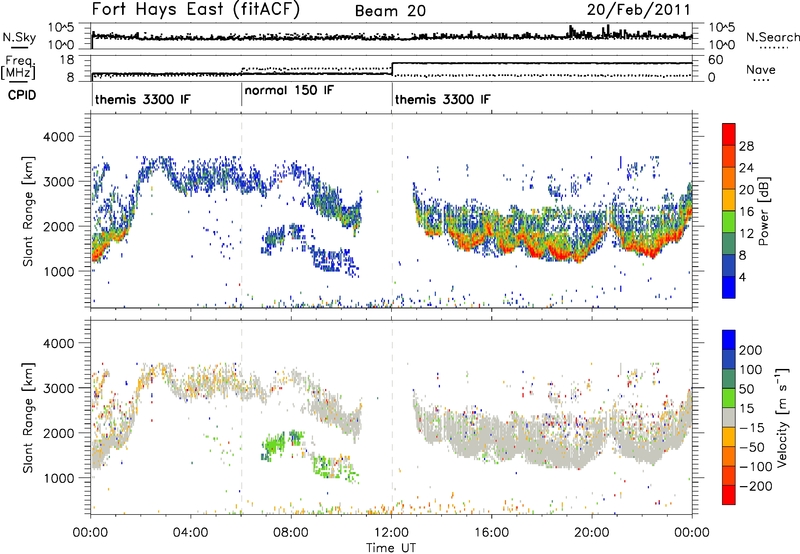This screenshot has height=554, width=800.
Task: Click 'Slant Range [km]' label of power panel
Action: (x=28, y=211)
